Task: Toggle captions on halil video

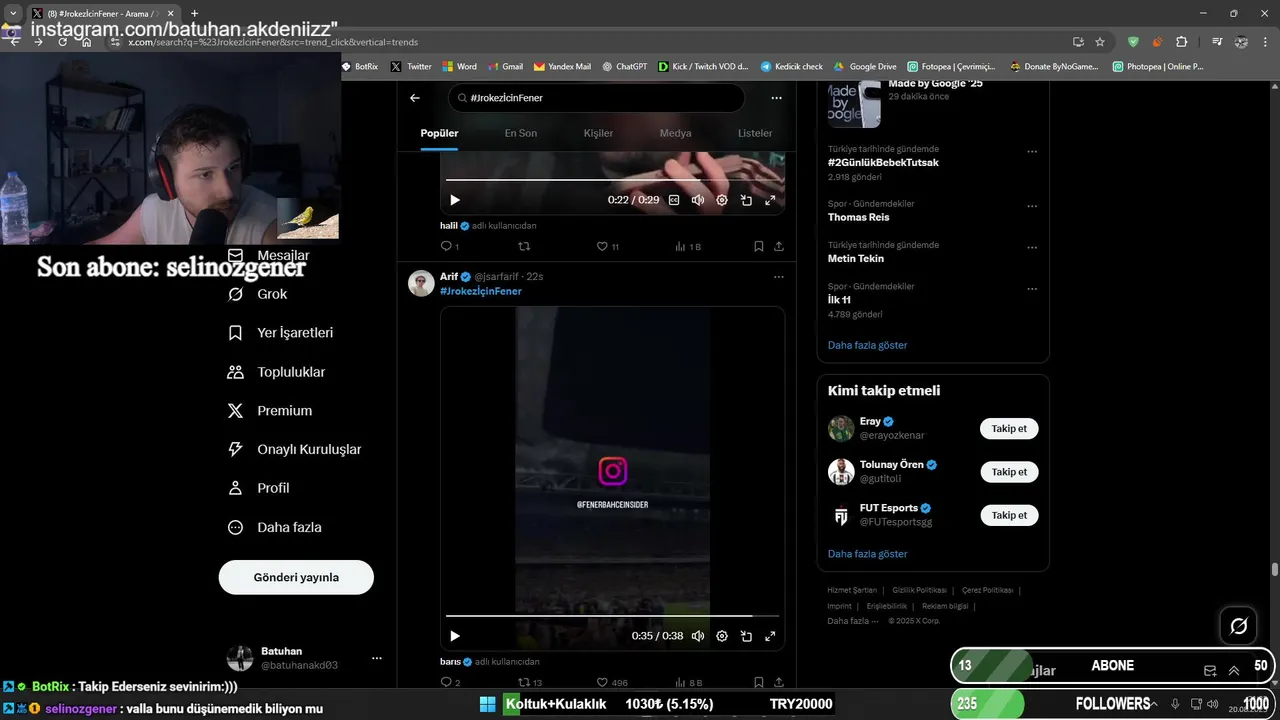Action: [x=674, y=200]
